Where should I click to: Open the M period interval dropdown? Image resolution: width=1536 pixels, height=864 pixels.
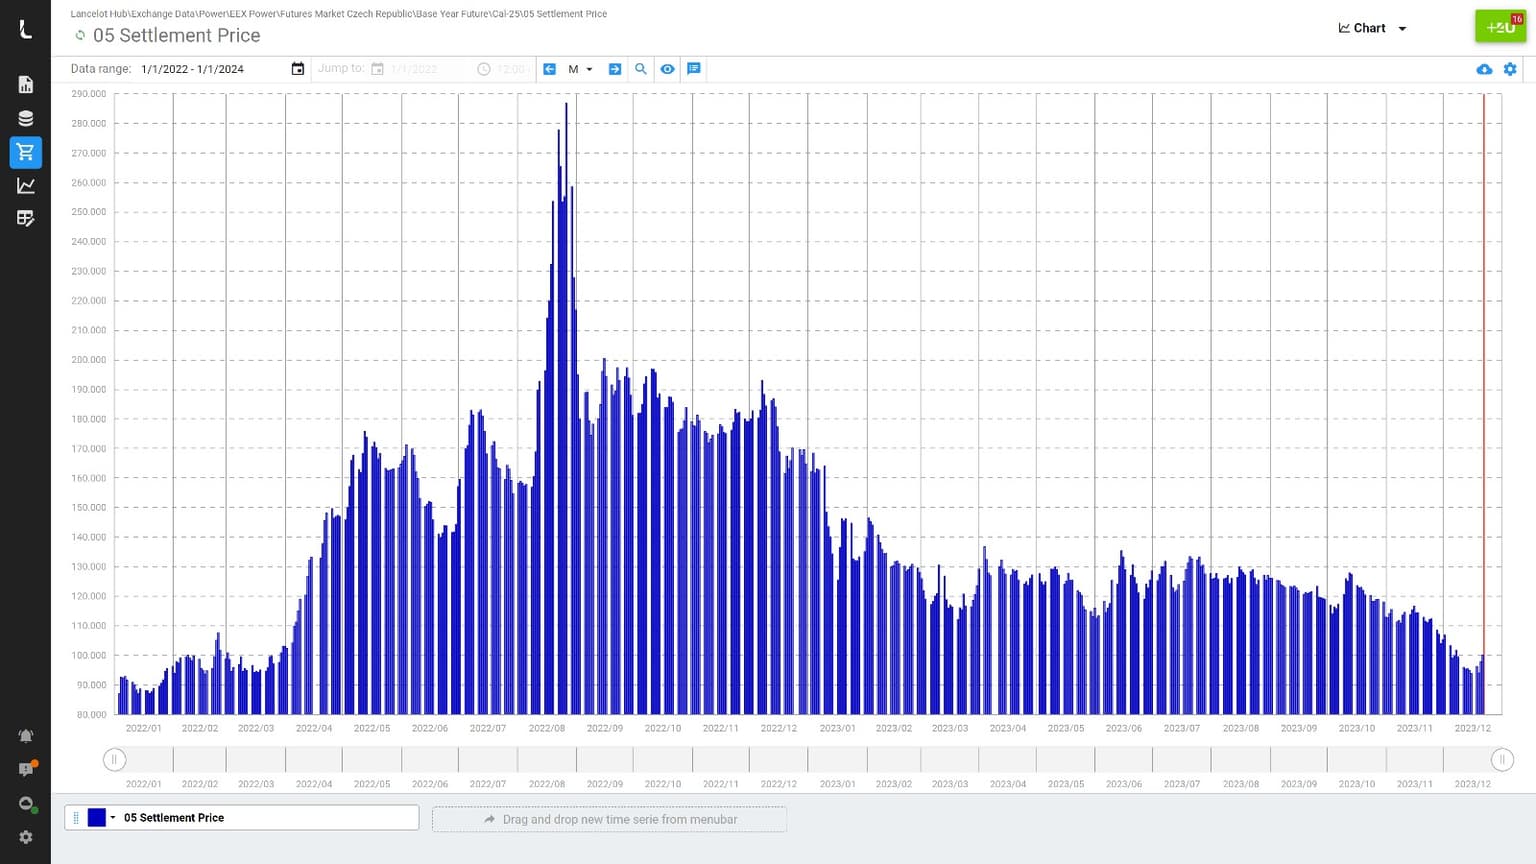tap(580, 69)
